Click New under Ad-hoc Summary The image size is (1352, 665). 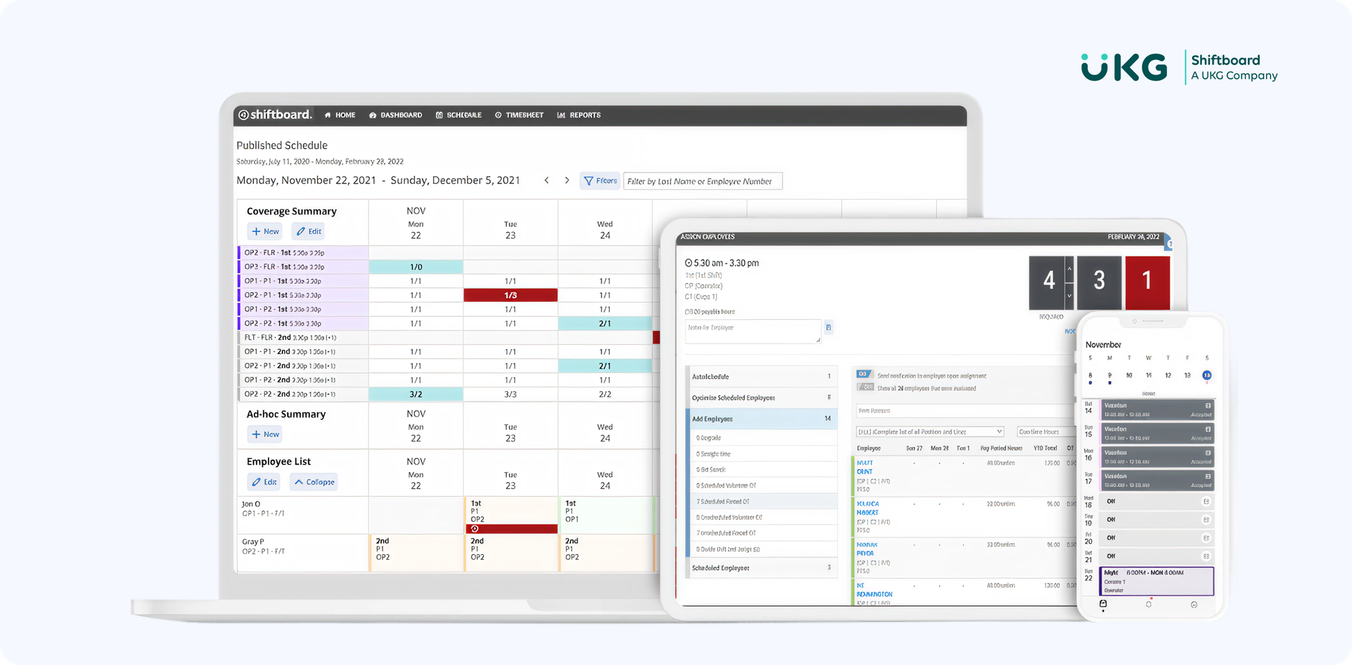point(265,434)
